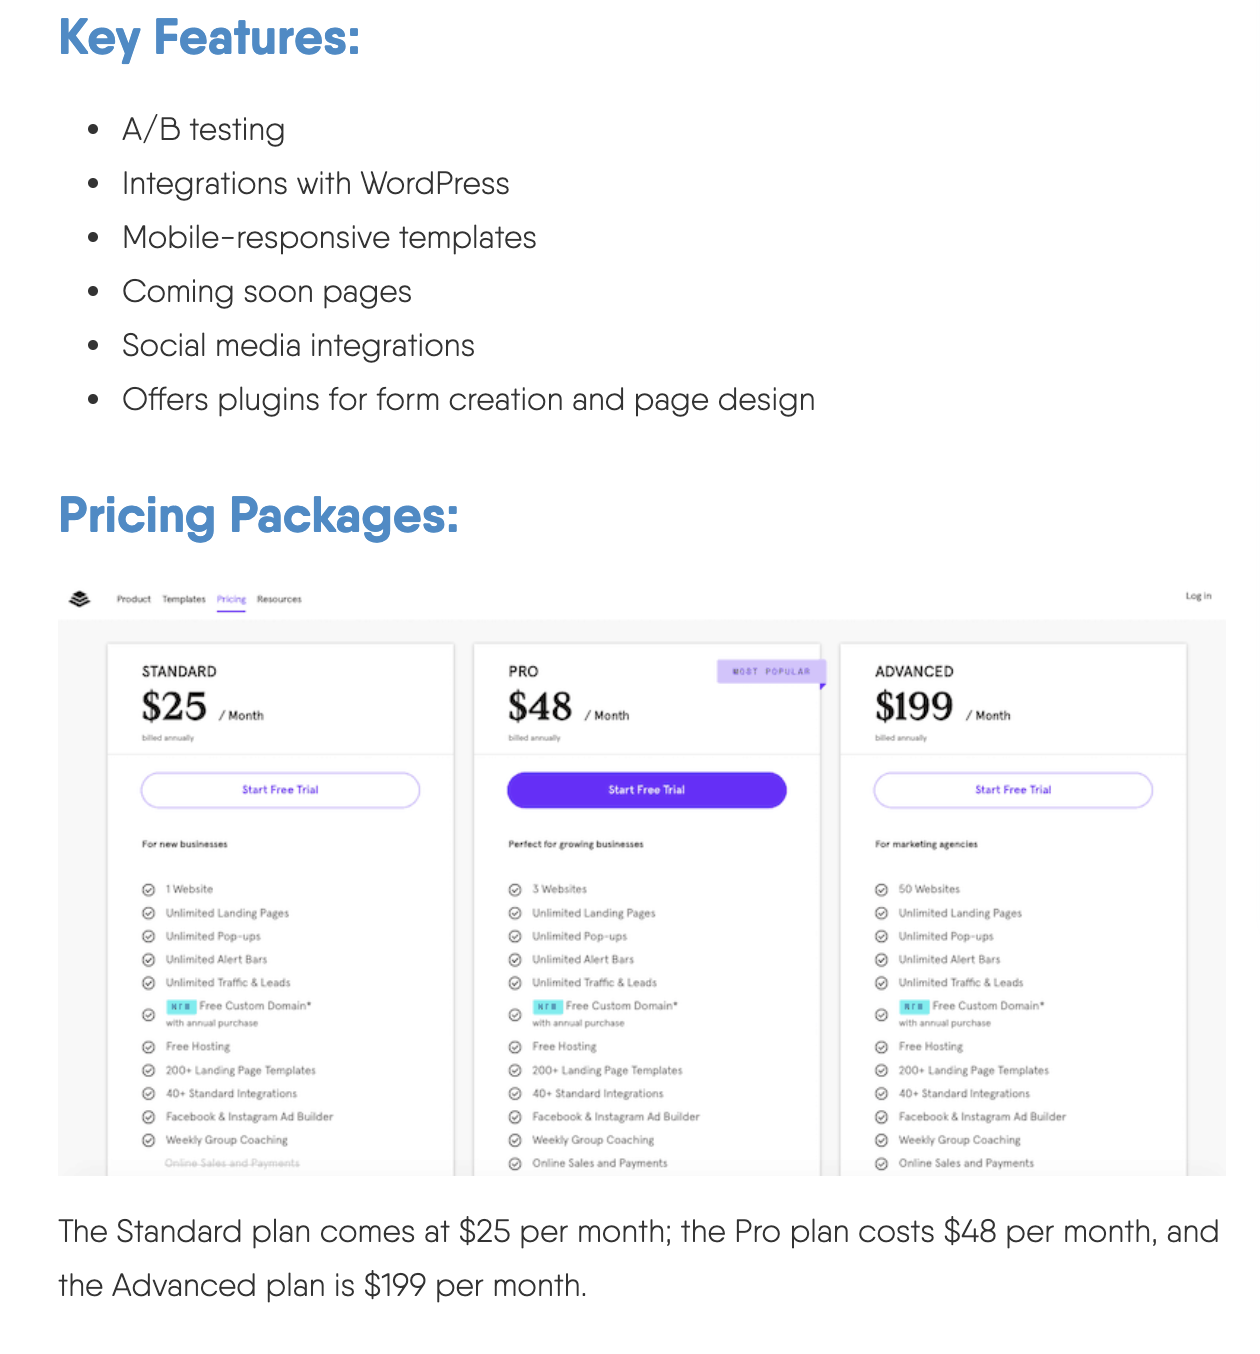Click check icon beside '3 Websites'
1260x1354 pixels.
point(515,890)
